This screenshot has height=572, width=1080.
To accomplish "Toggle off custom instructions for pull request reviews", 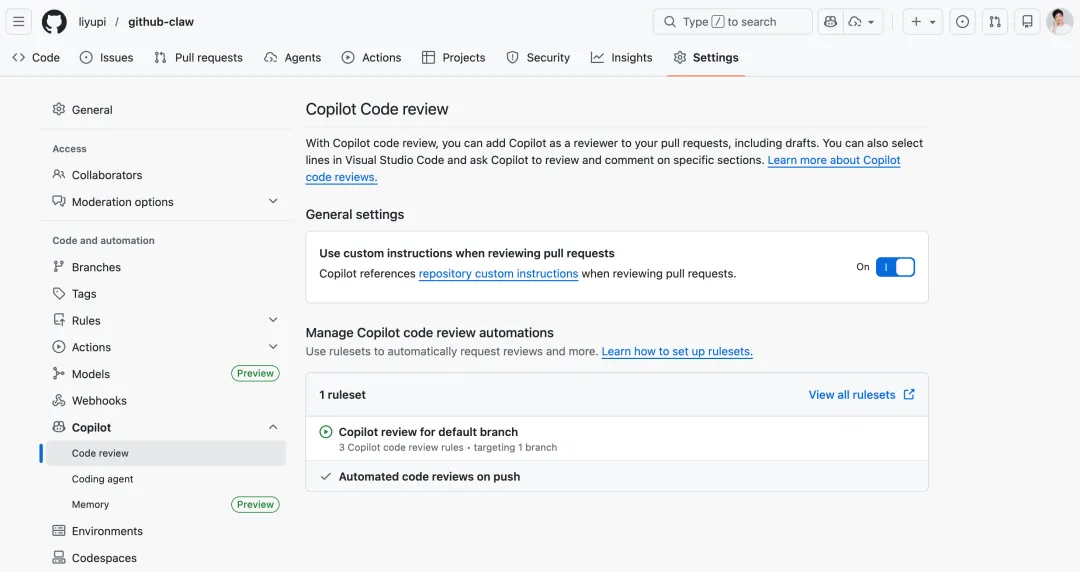I will point(895,267).
